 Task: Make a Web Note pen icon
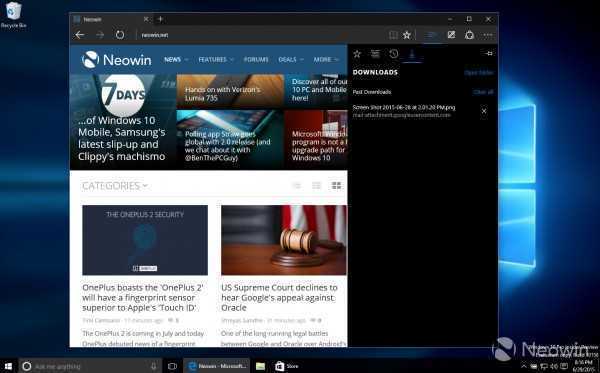pyautogui.click(x=452, y=35)
